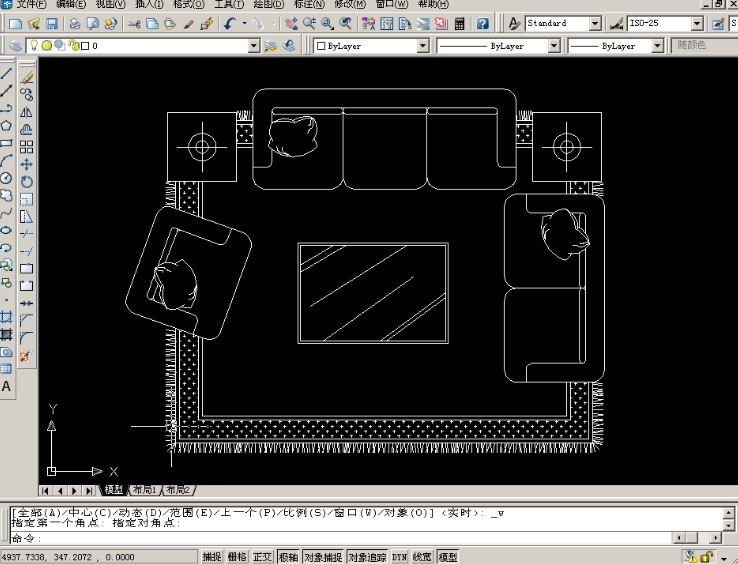Open the ByLayer linetype dropdown
Image resolution: width=738 pixels, height=564 pixels.
pyautogui.click(x=554, y=46)
